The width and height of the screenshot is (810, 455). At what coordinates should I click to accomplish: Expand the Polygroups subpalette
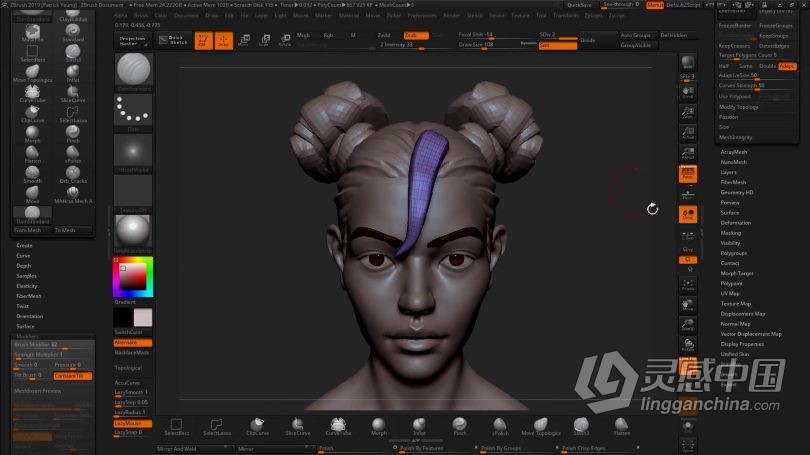[x=734, y=253]
